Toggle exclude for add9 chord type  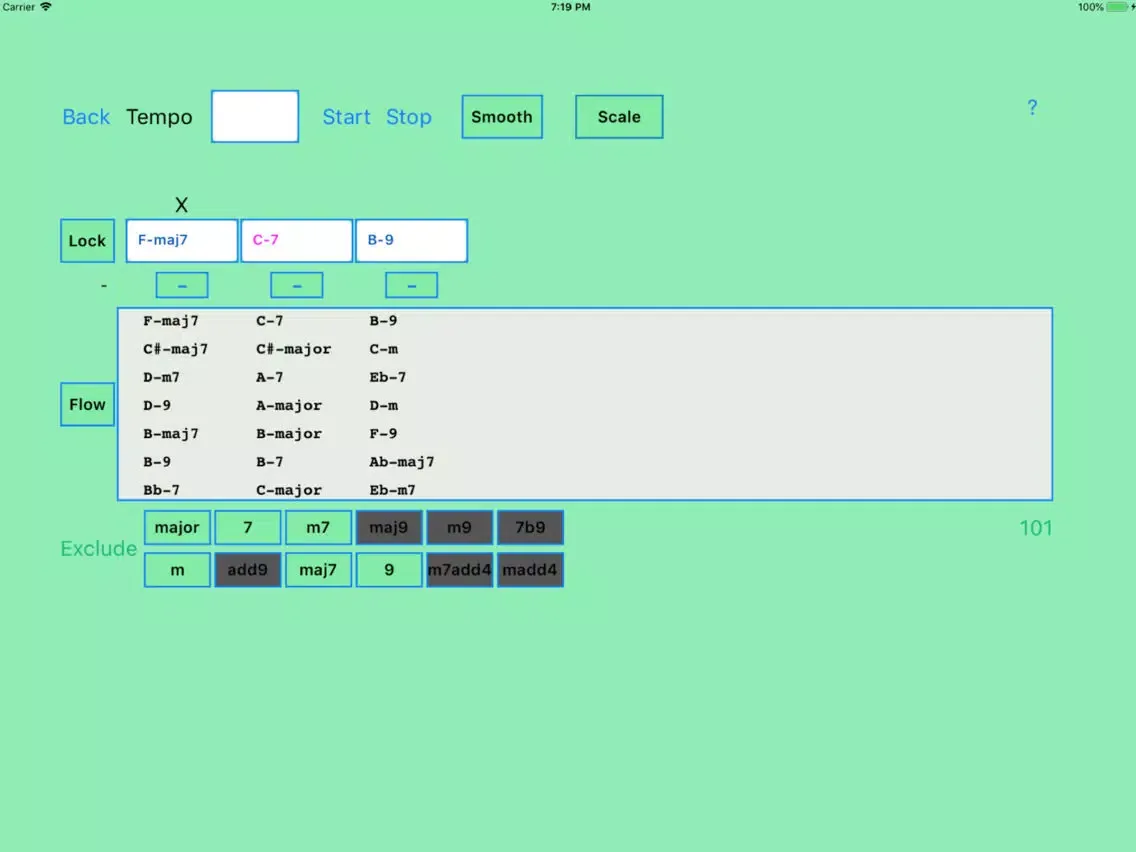point(248,570)
